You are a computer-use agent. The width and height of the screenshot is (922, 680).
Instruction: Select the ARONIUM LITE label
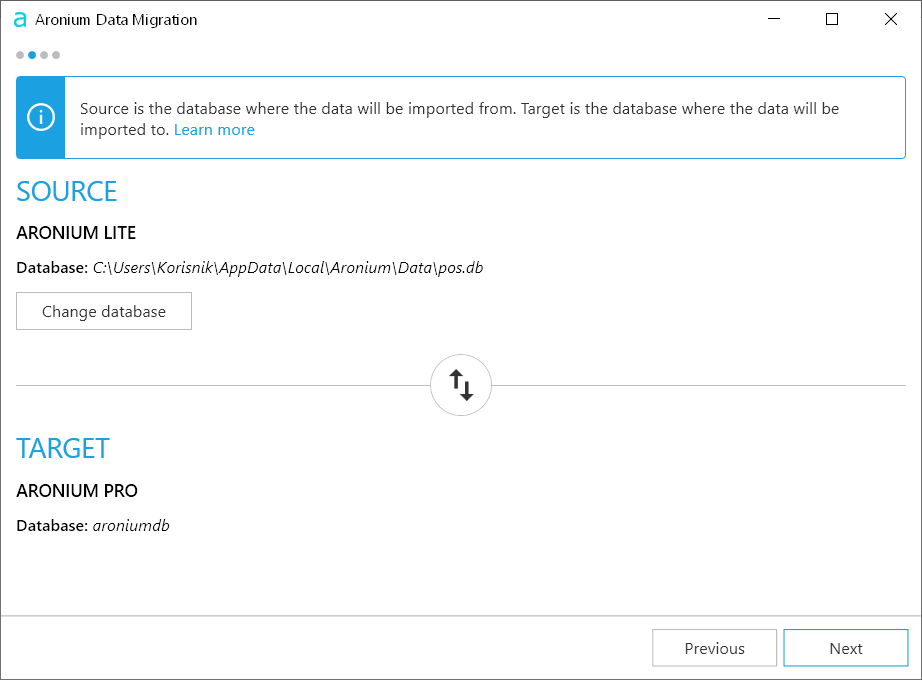point(76,232)
